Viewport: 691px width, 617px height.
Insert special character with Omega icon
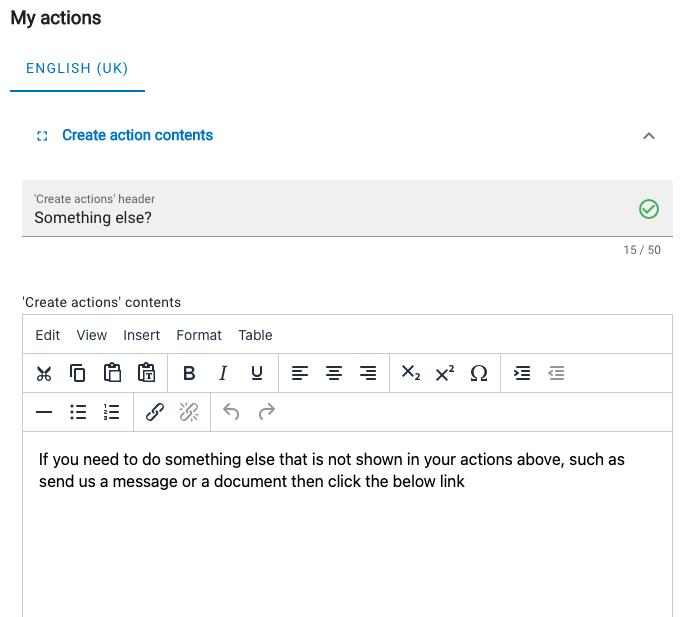(479, 373)
